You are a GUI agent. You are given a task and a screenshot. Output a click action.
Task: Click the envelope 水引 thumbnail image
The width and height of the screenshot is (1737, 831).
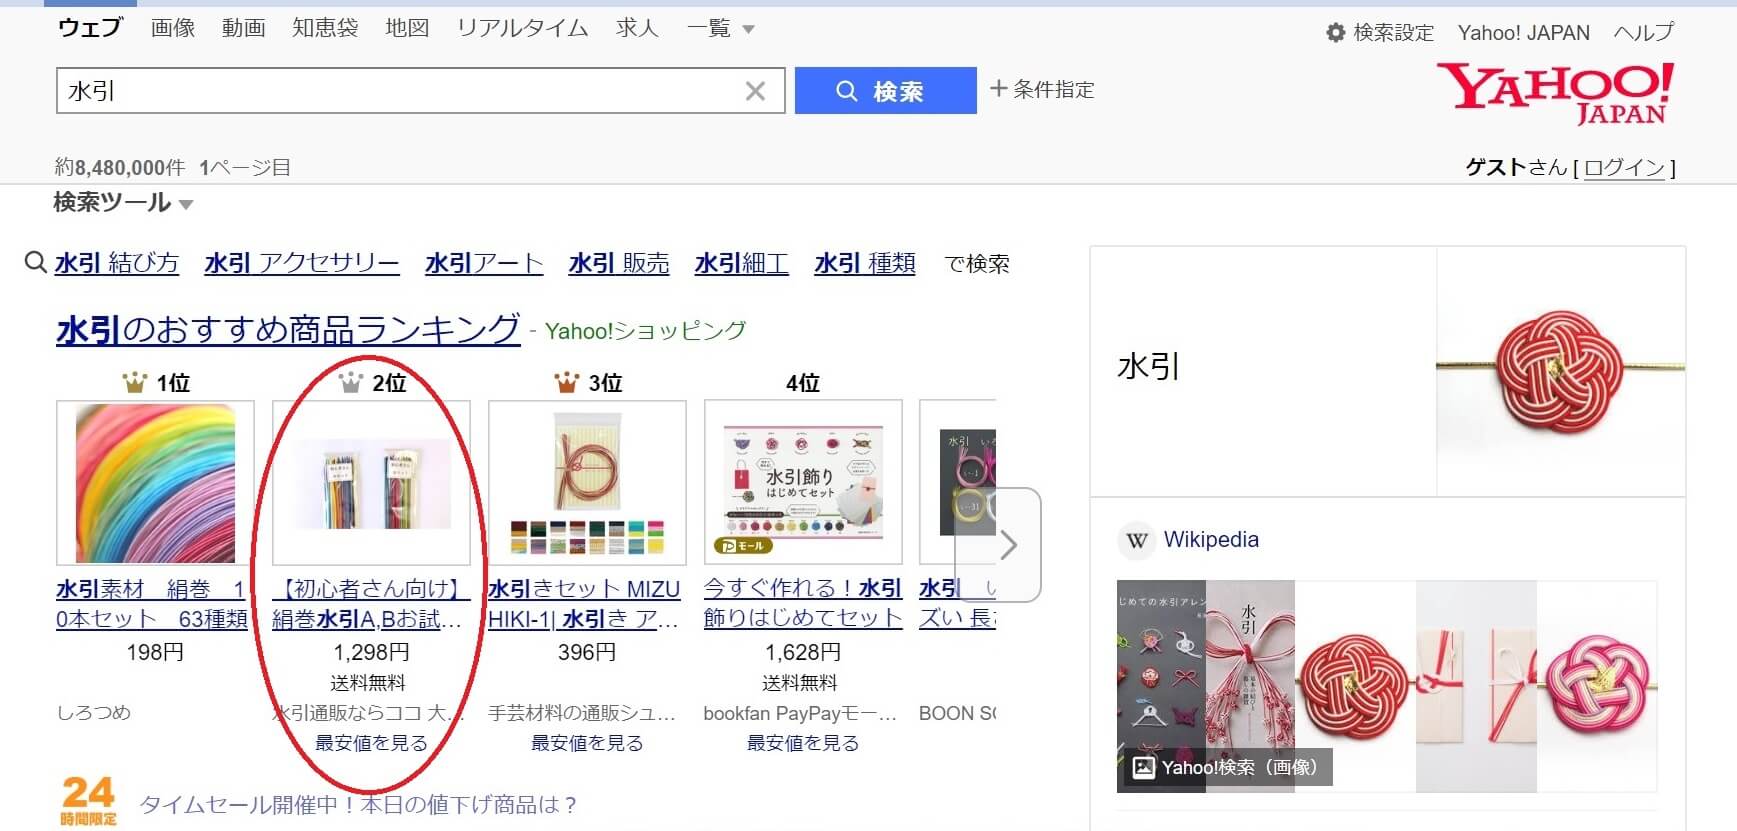tap(1476, 686)
